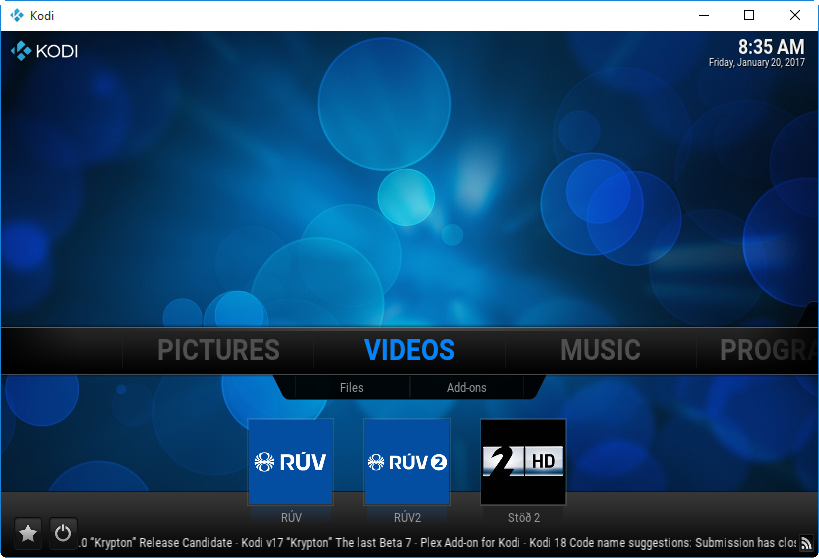
Task: Open Favourites with the star icon
Action: click(x=28, y=533)
